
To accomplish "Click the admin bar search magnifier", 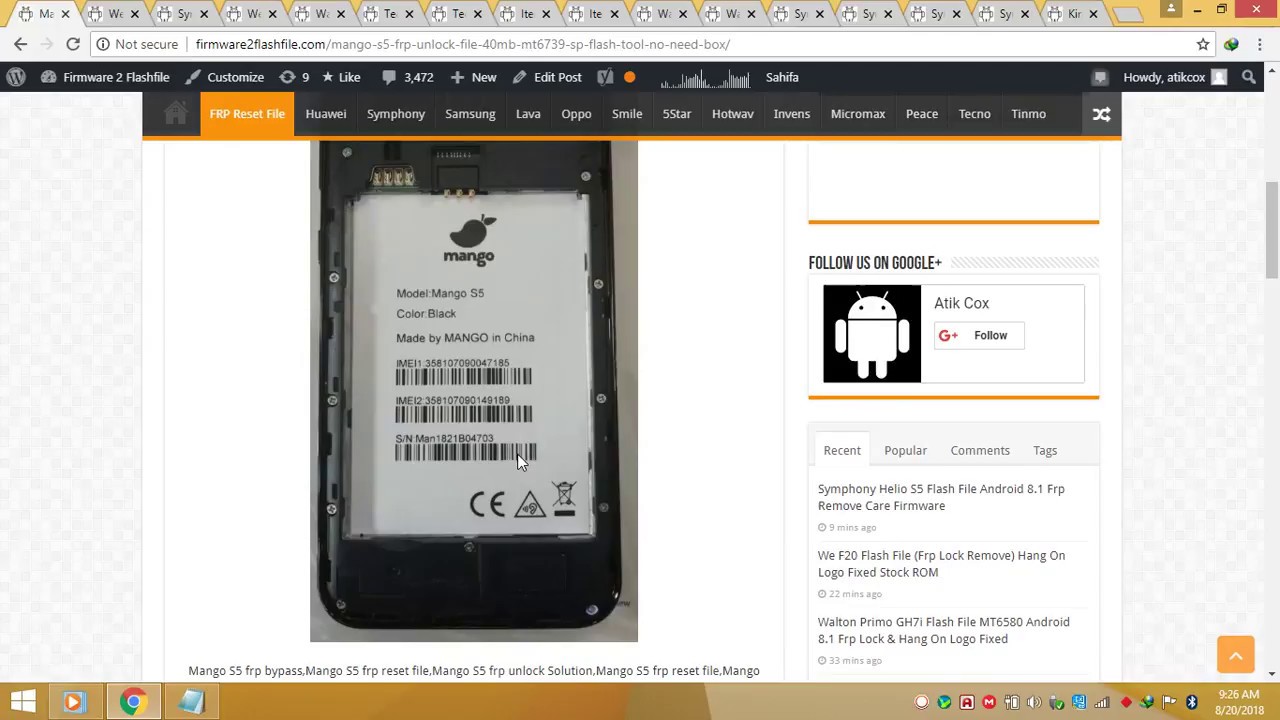I will click(x=1249, y=77).
